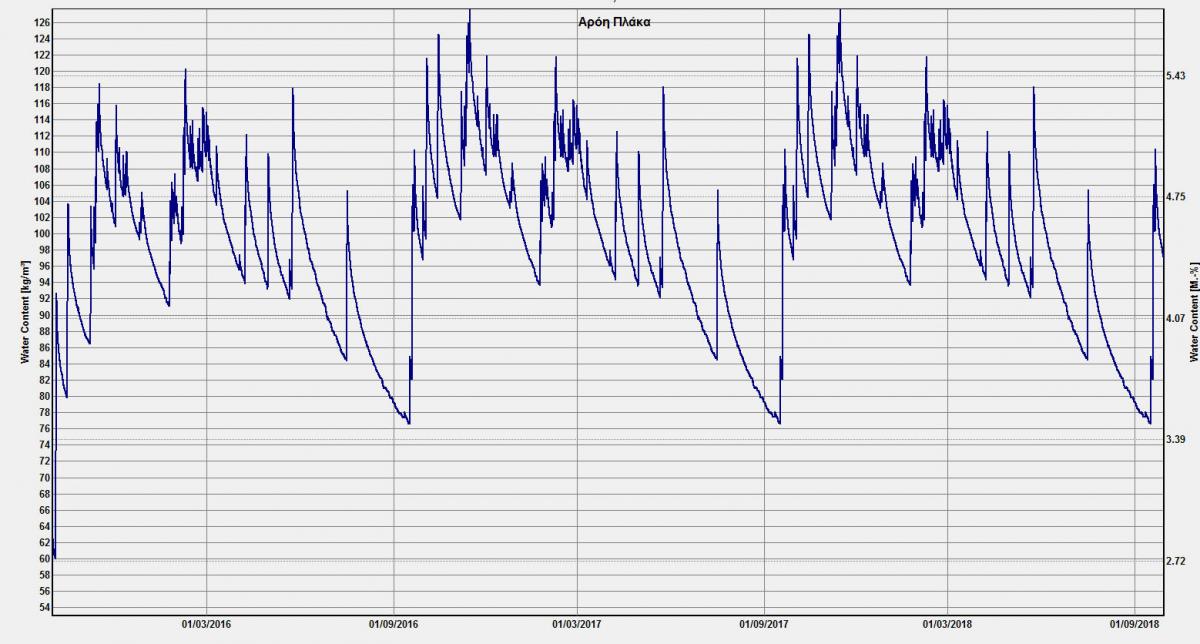Click the 4.75 right axis value

(1175, 197)
